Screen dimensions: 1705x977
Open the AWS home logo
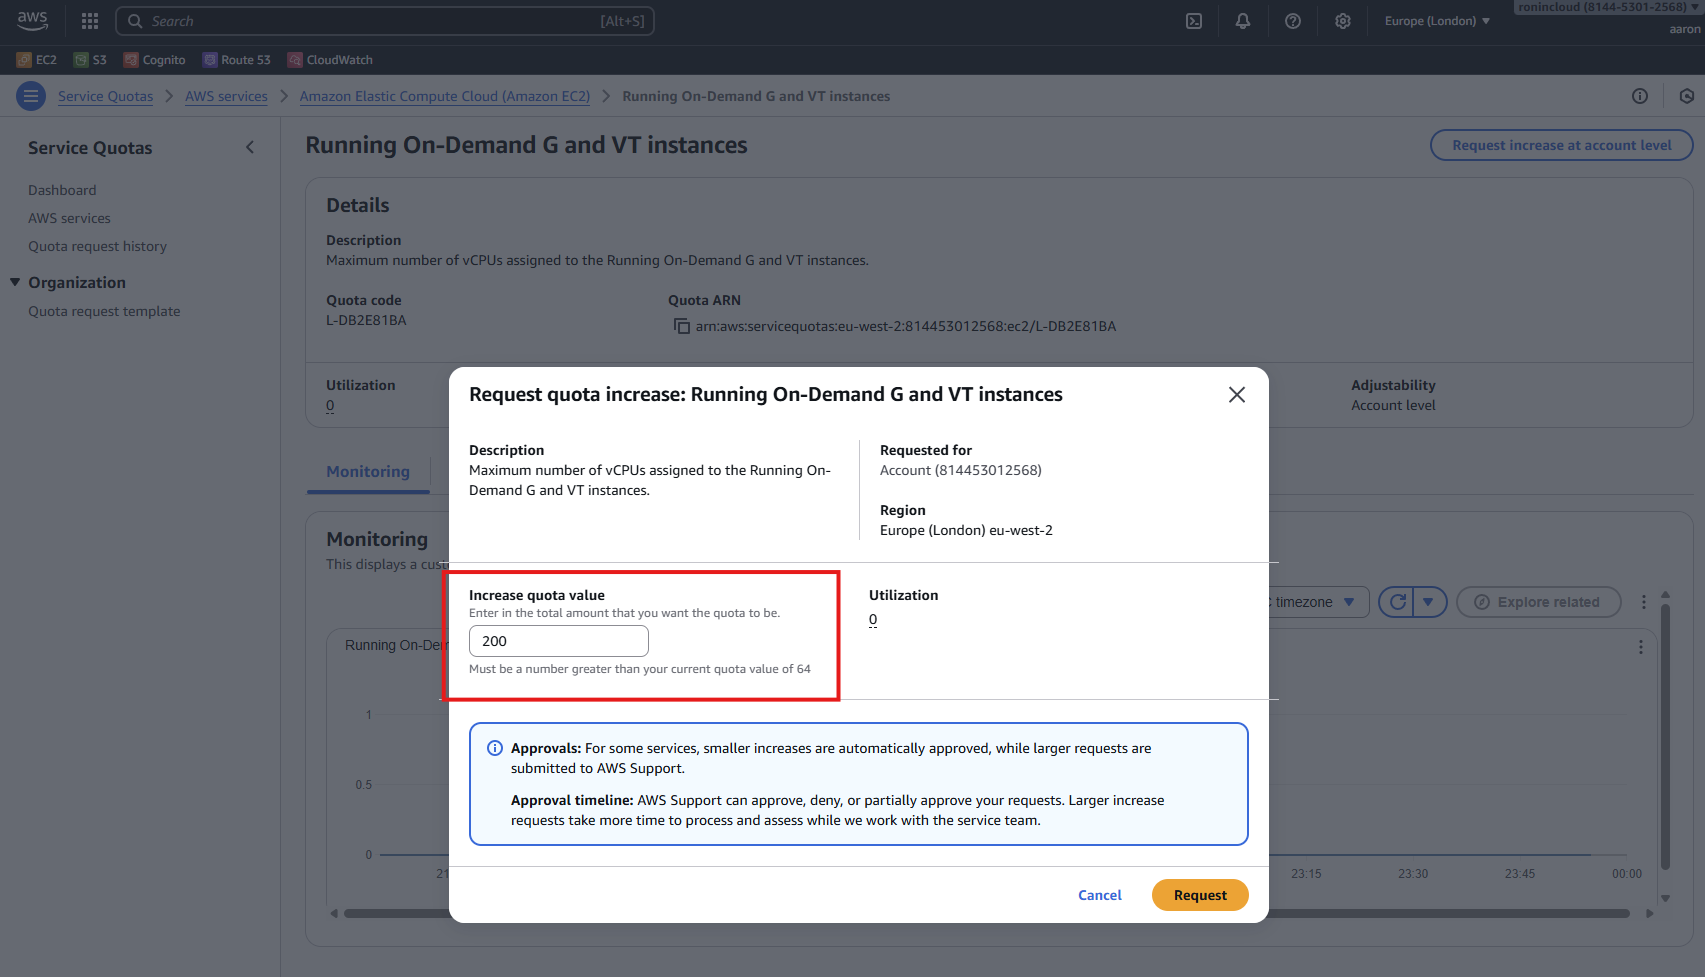(x=32, y=20)
